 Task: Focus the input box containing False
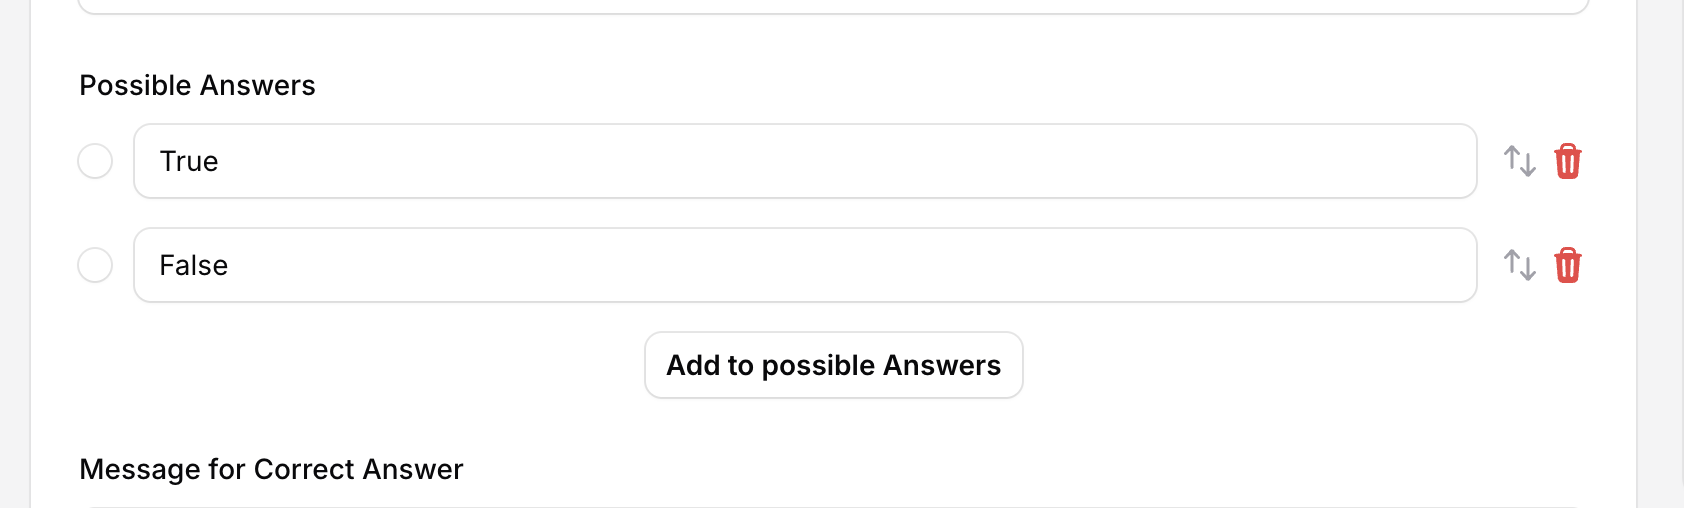tap(804, 265)
